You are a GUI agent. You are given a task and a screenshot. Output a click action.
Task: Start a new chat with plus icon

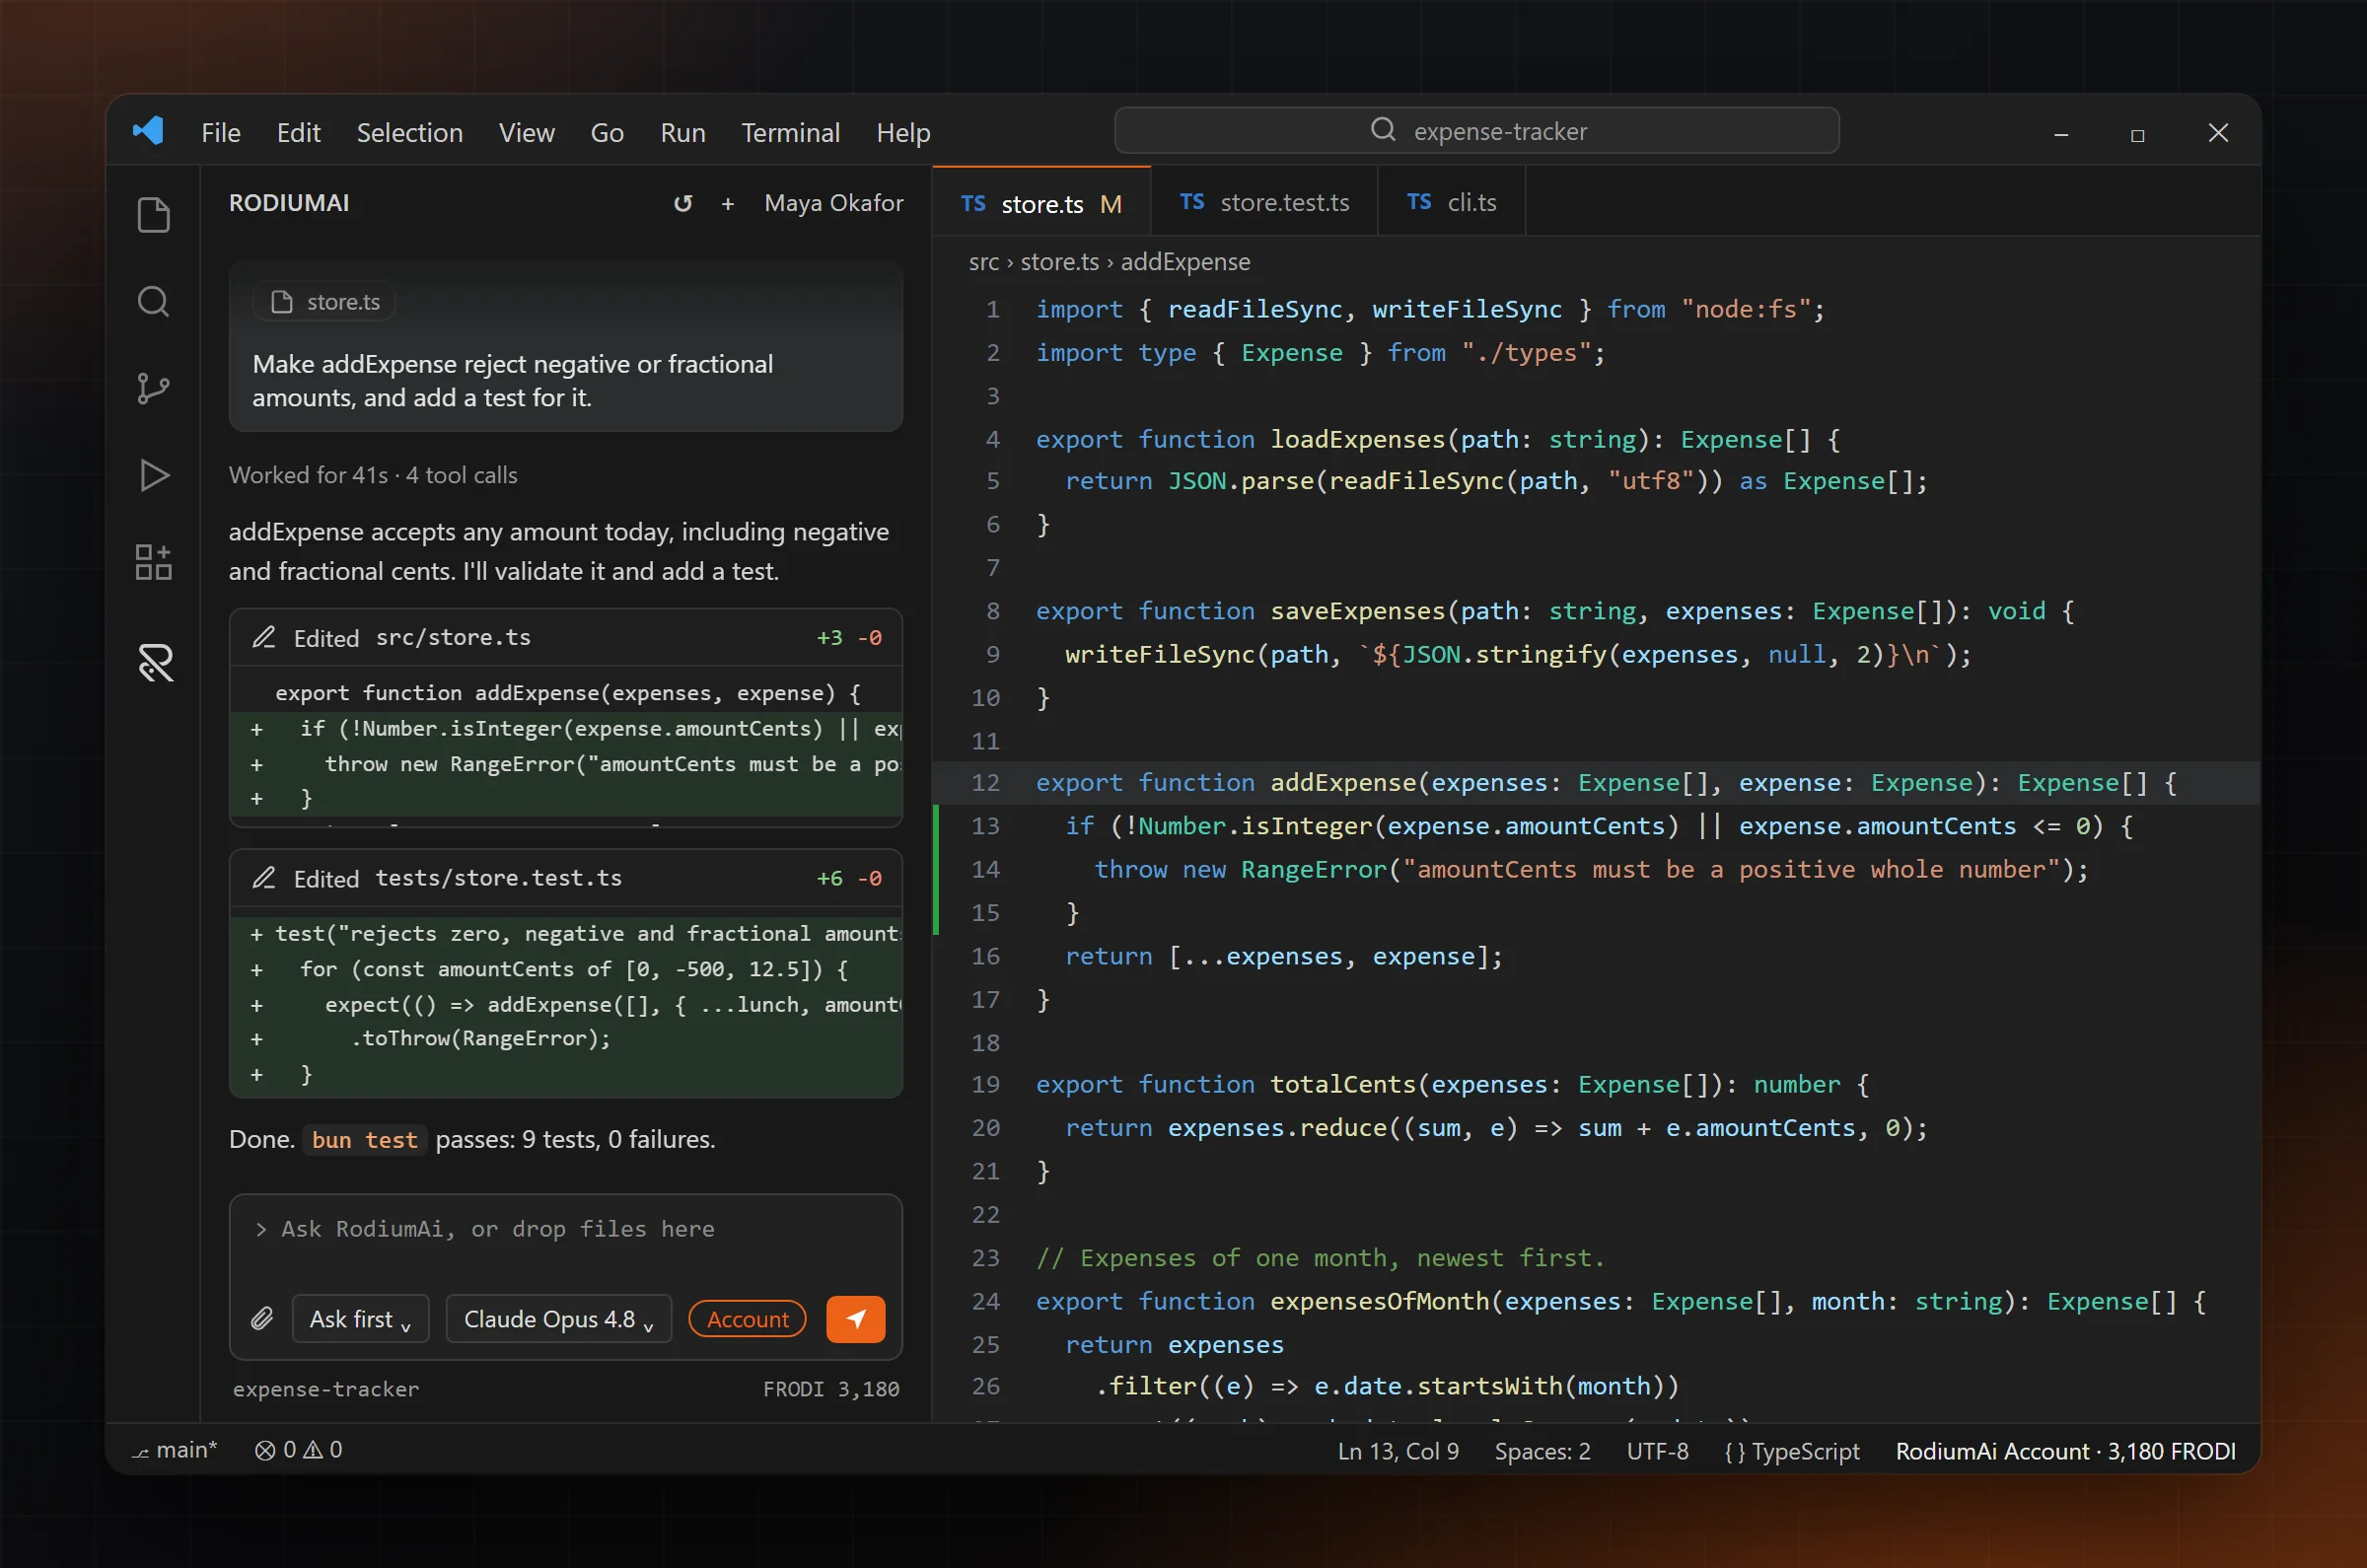[x=728, y=204]
